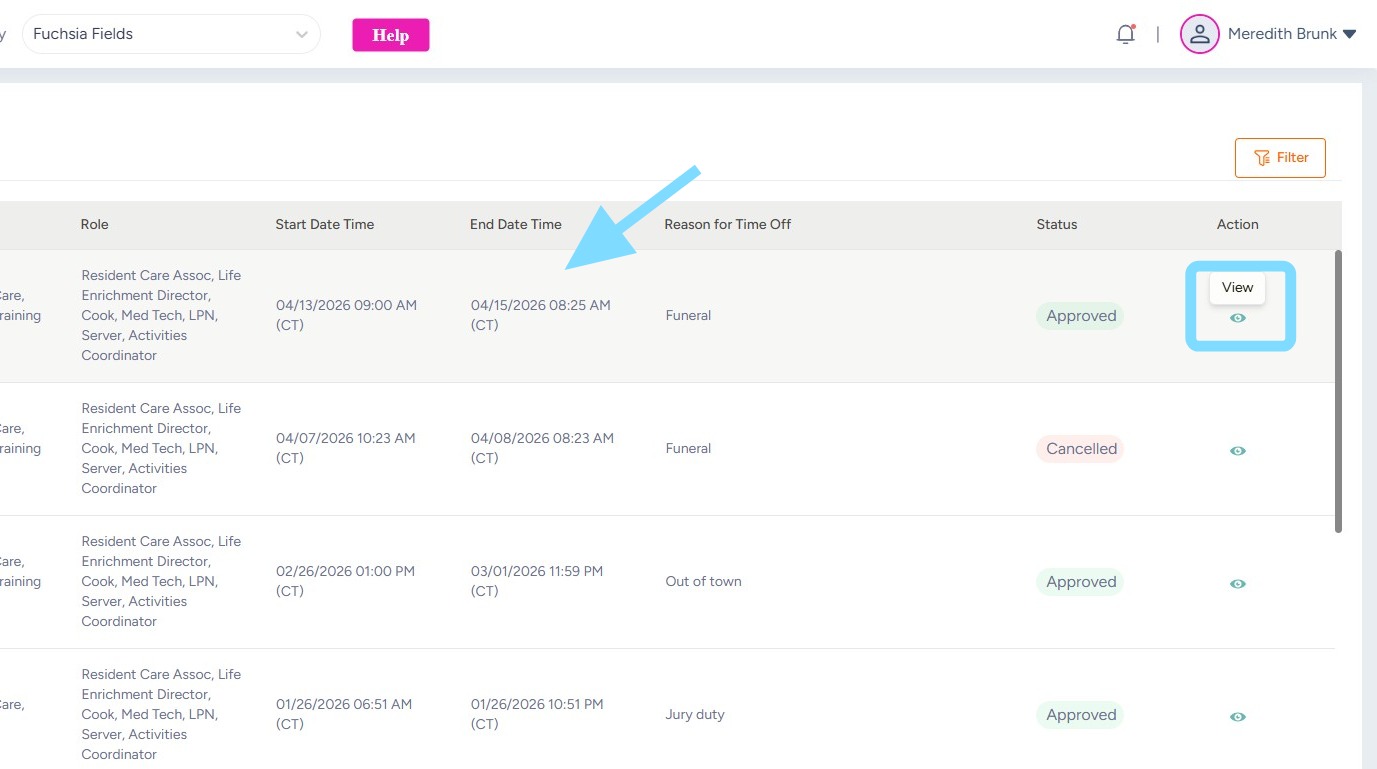The image size is (1377, 769).
Task: Open the Filter options
Action: click(x=1280, y=158)
